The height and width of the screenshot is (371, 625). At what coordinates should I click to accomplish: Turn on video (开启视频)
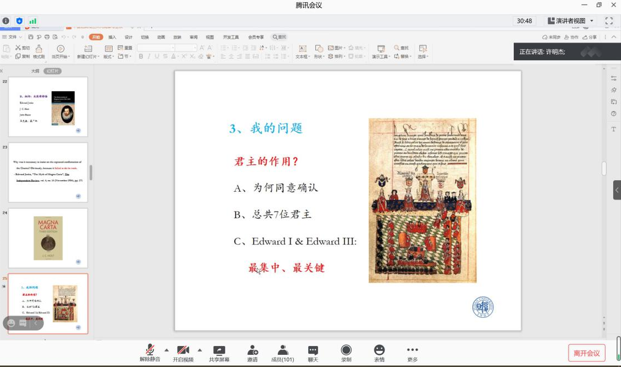point(183,353)
